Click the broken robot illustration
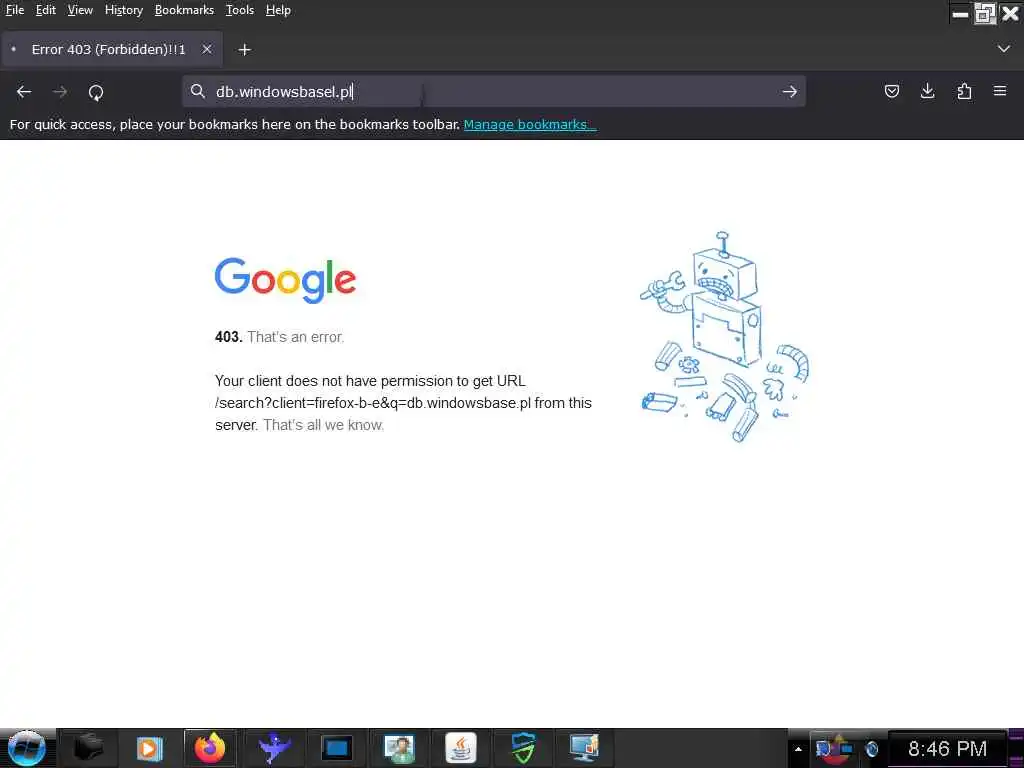The width and height of the screenshot is (1024, 768). 725,337
